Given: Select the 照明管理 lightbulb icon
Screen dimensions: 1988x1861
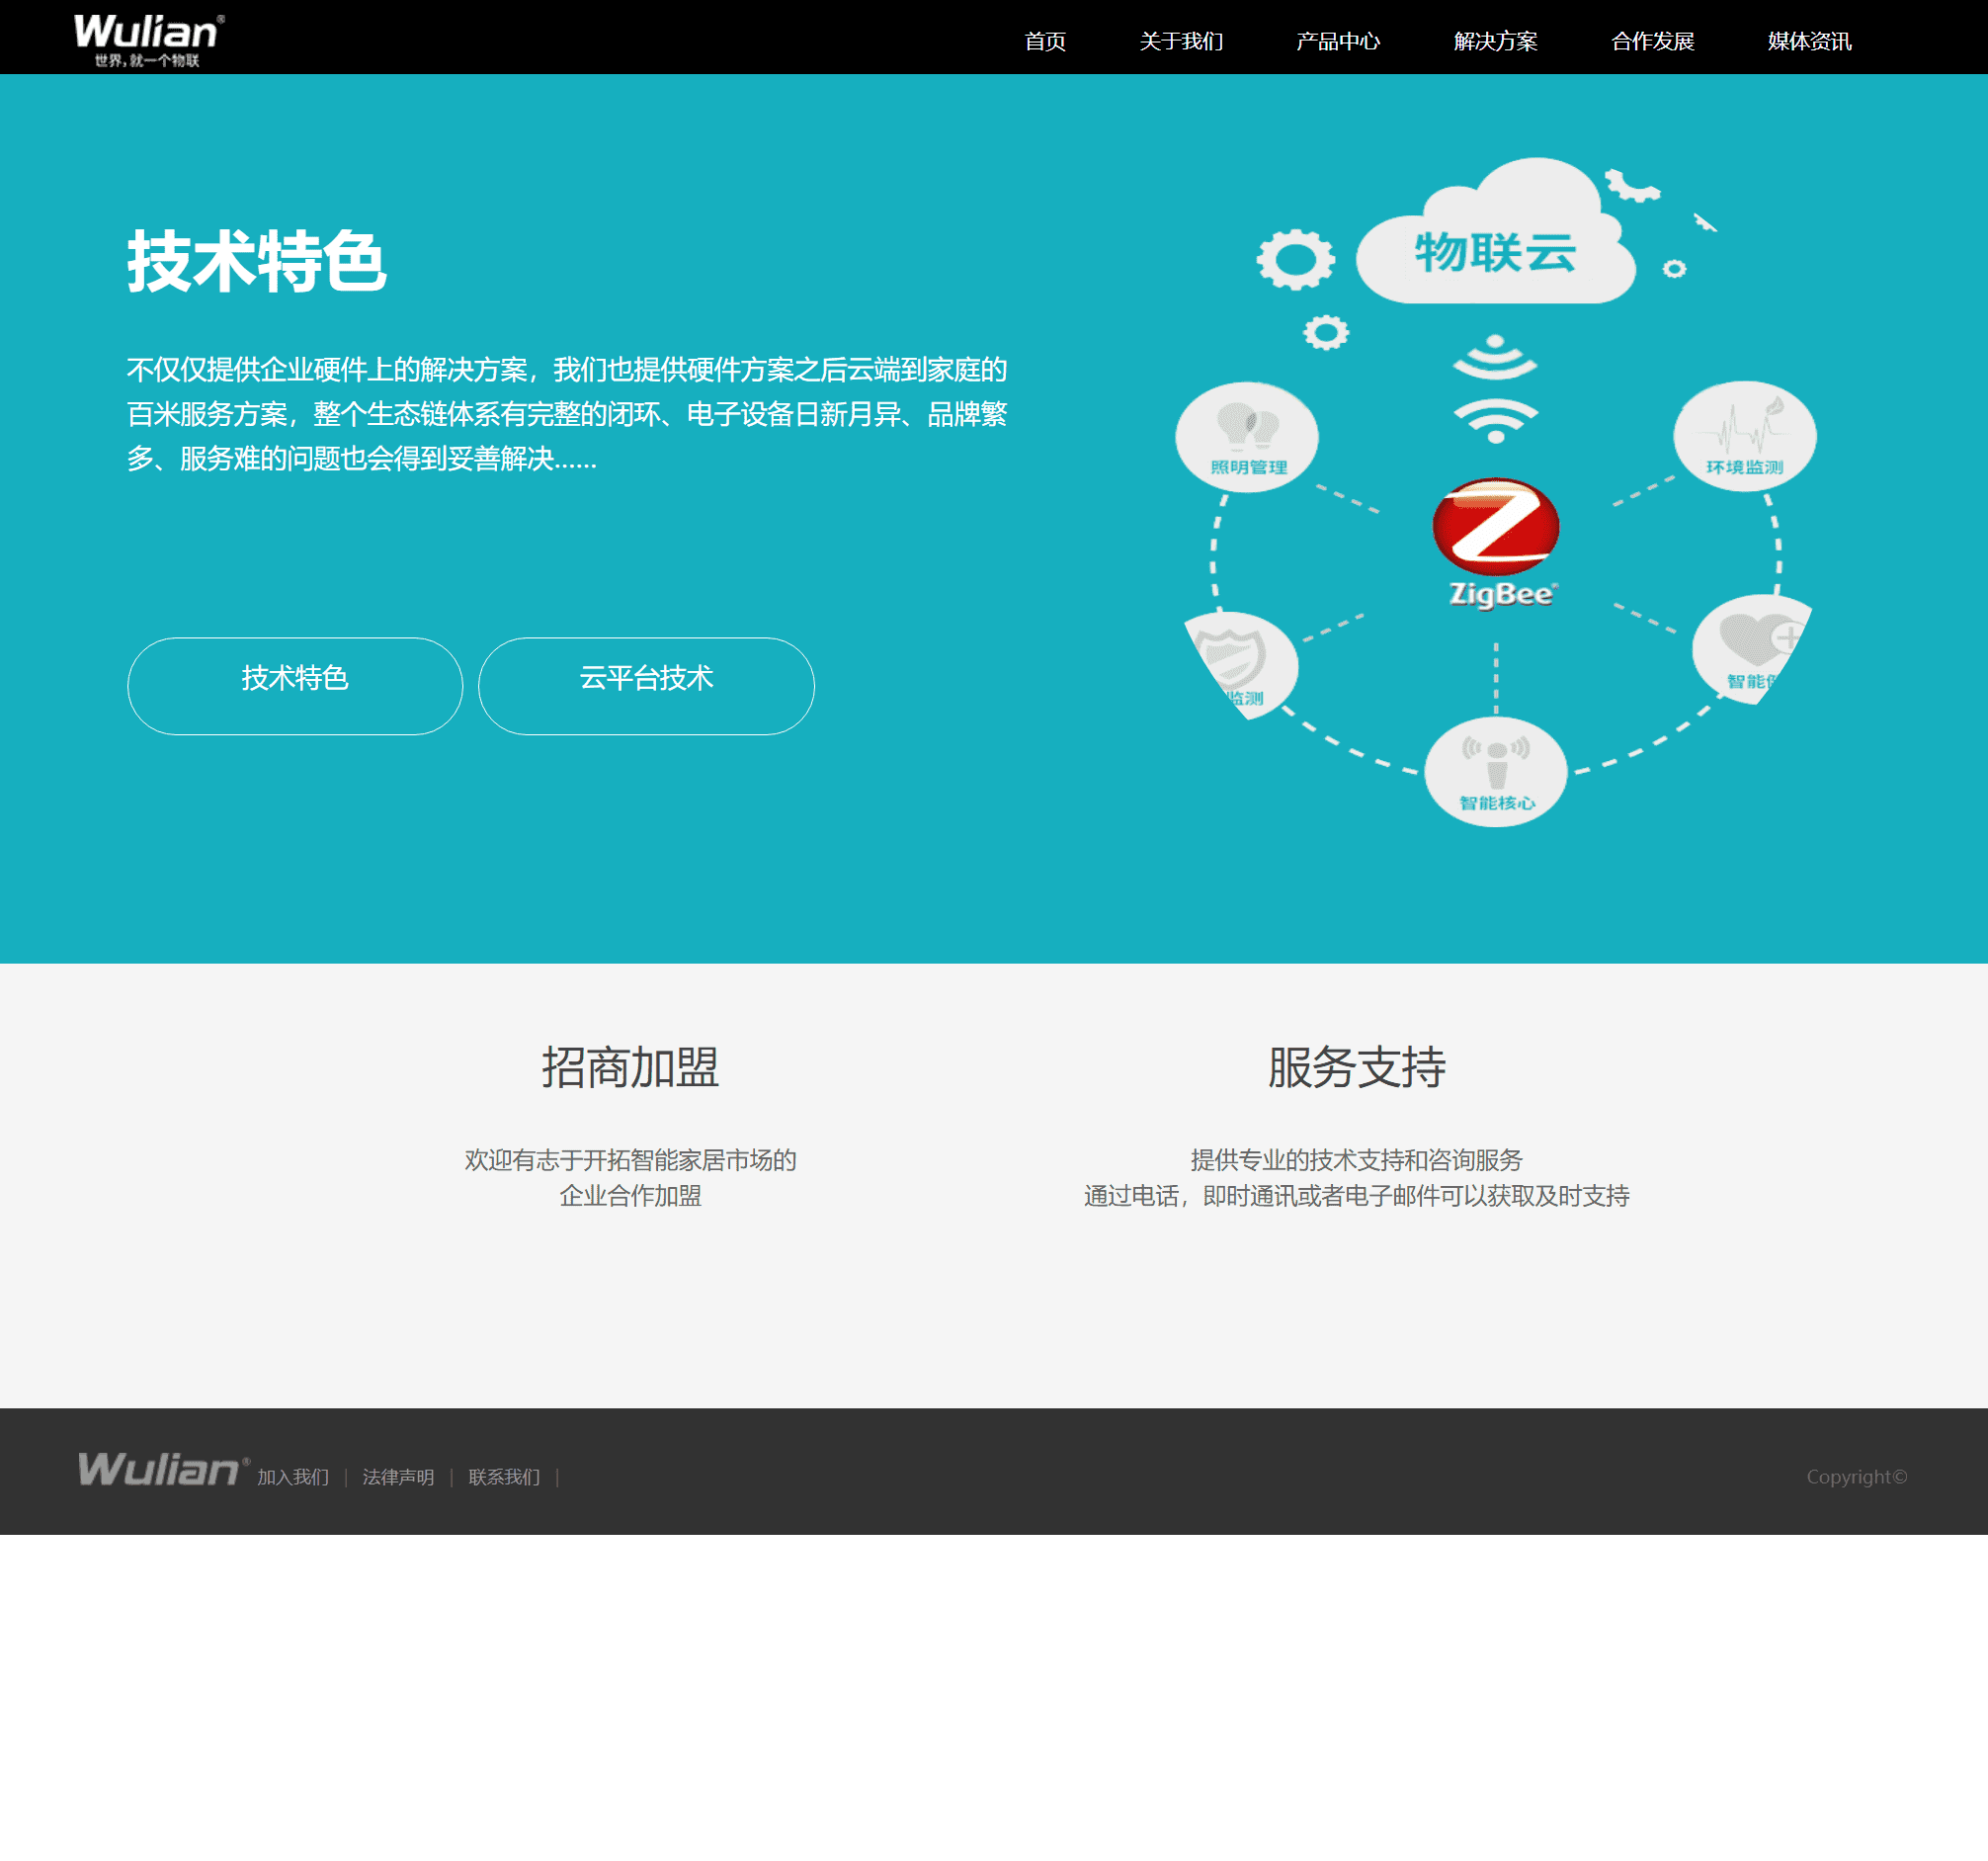Looking at the screenshot, I should click(x=1247, y=436).
